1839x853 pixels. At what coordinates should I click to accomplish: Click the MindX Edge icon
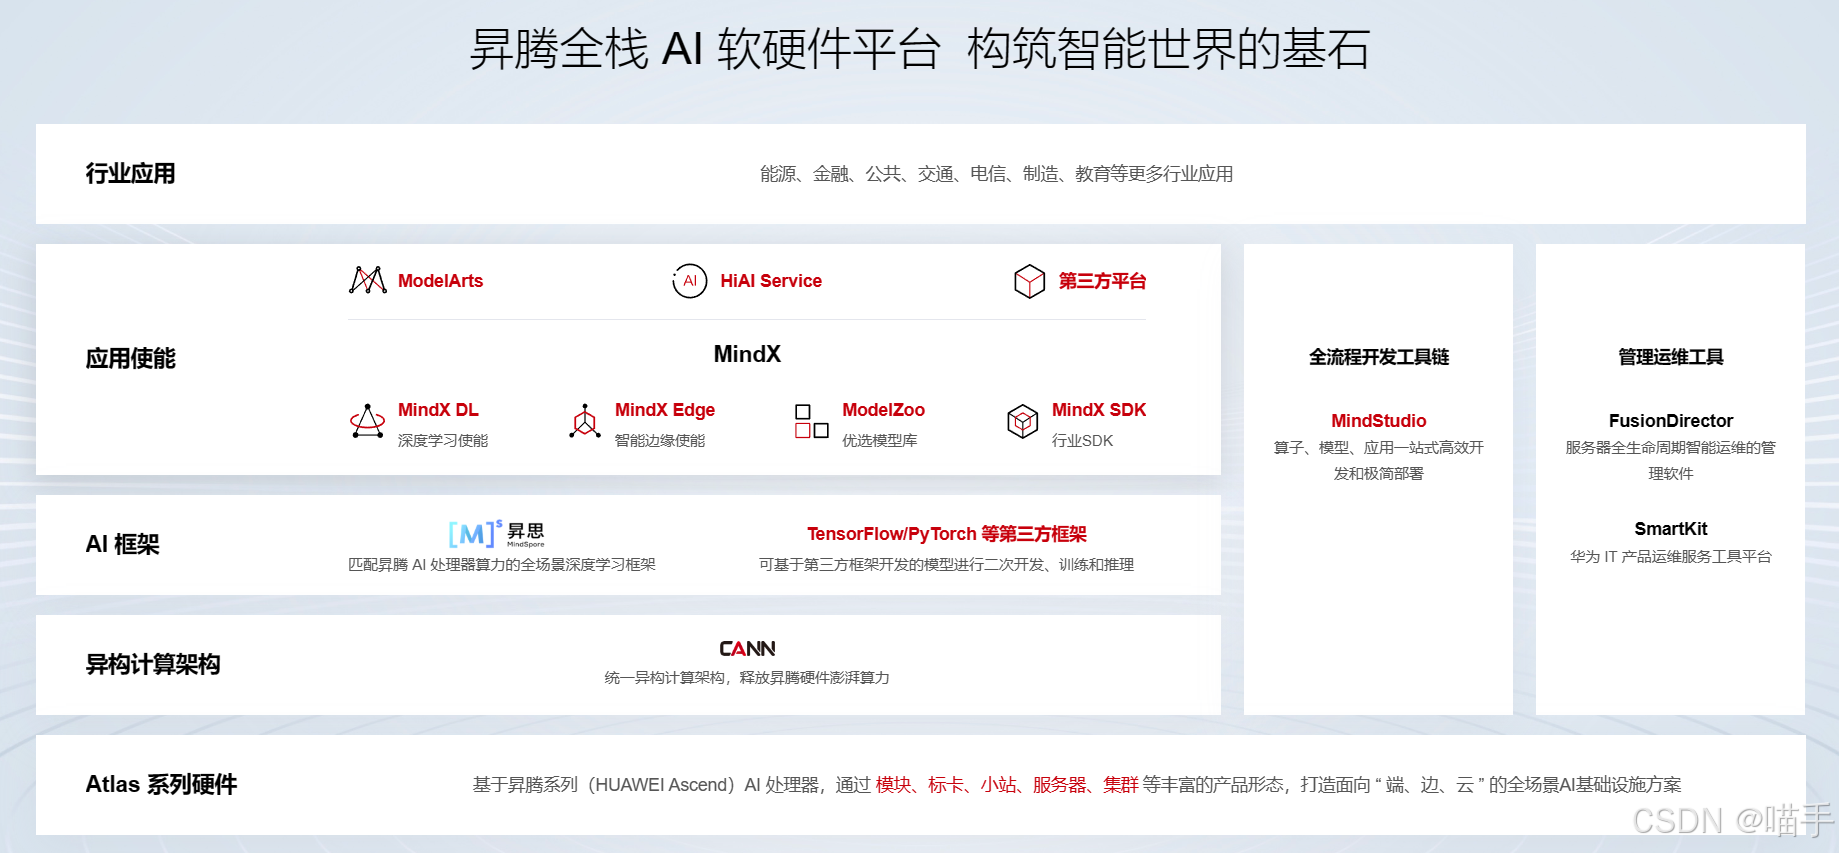click(x=585, y=421)
